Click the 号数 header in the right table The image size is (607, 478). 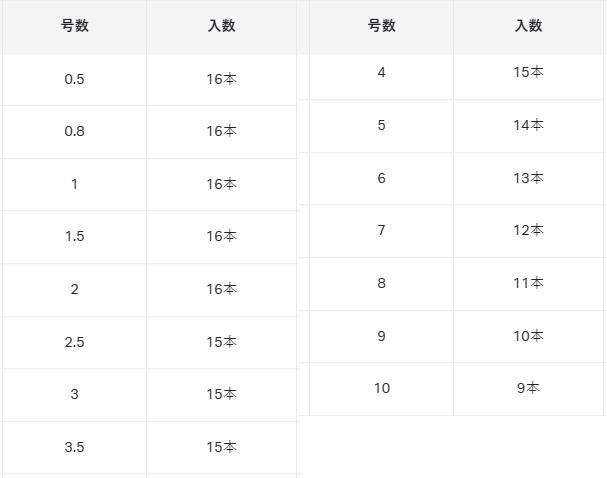click(381, 26)
